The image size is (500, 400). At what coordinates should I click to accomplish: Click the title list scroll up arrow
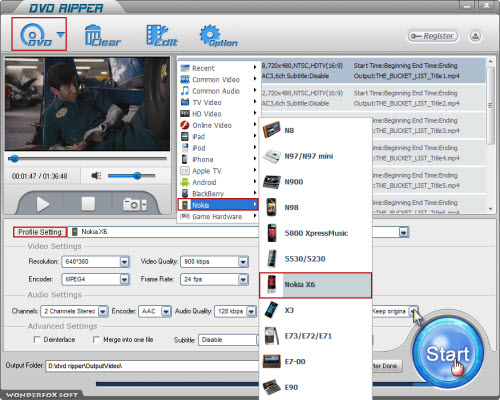coord(490,61)
